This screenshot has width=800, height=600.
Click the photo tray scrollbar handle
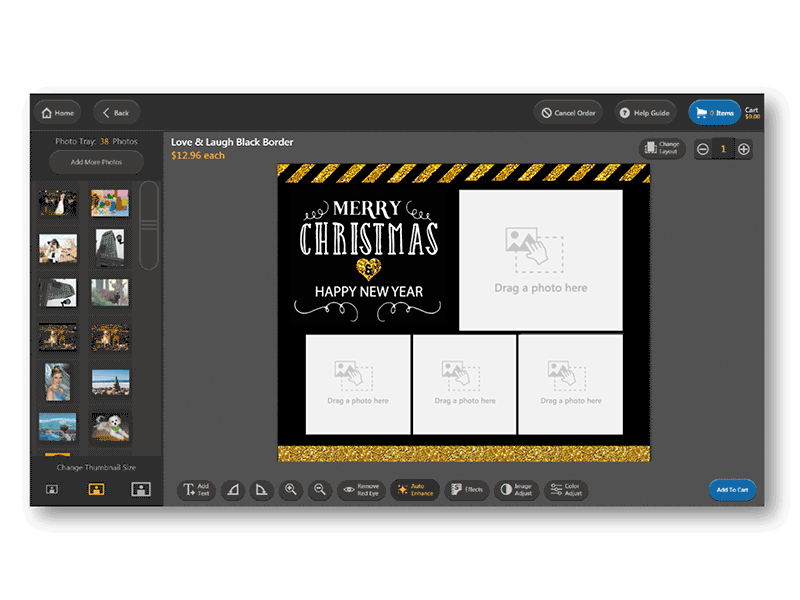pos(149,225)
